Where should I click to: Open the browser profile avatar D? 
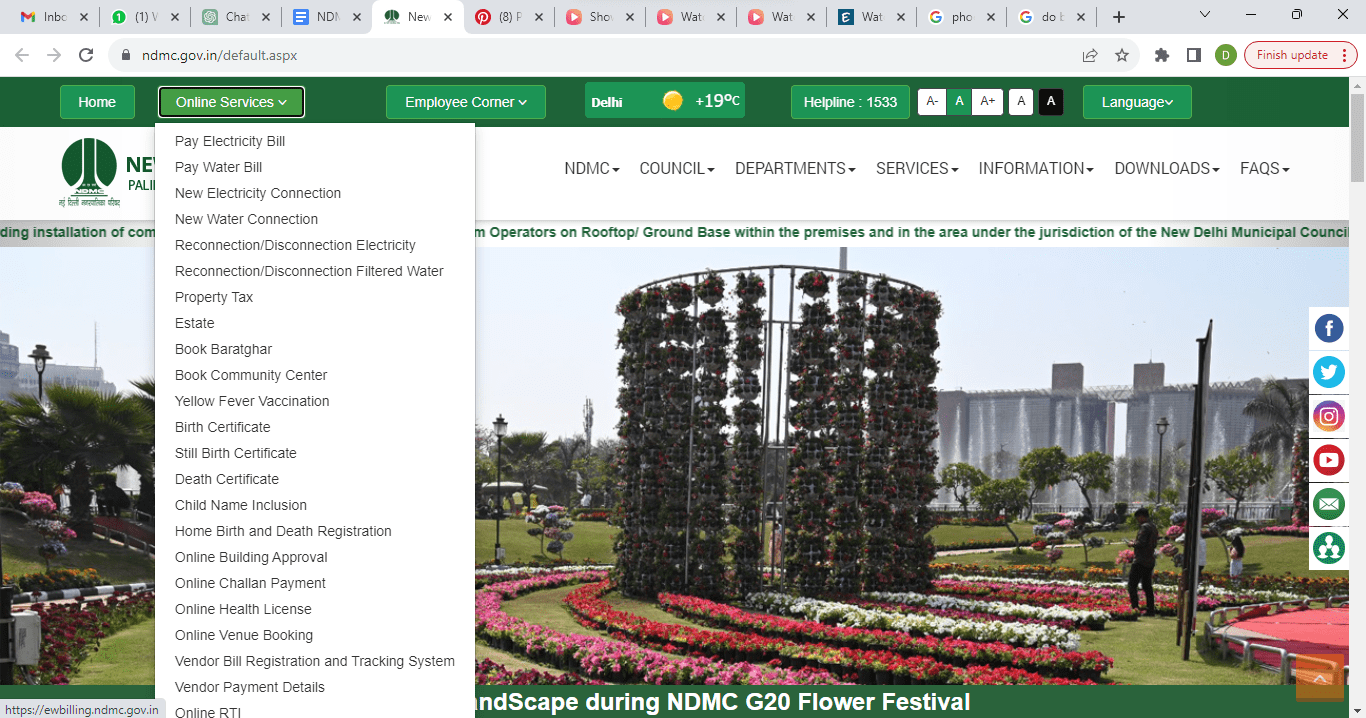[x=1226, y=55]
